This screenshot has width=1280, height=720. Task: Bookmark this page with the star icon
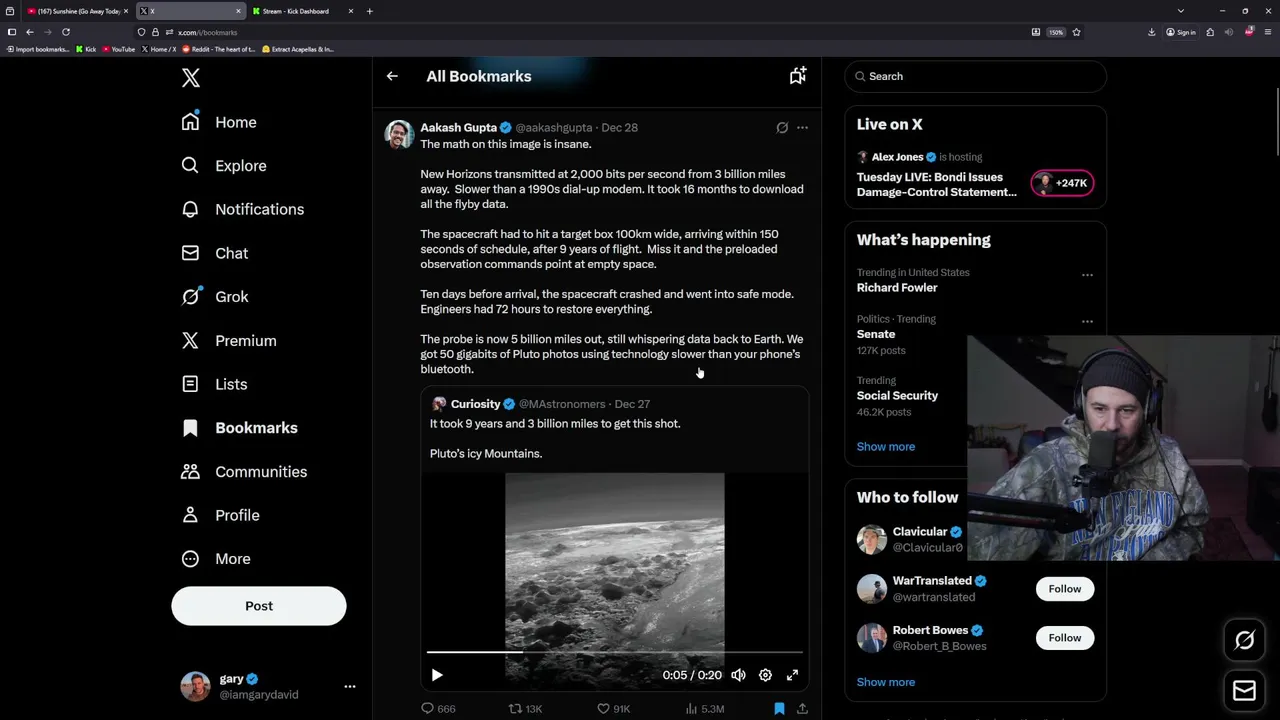1076,32
